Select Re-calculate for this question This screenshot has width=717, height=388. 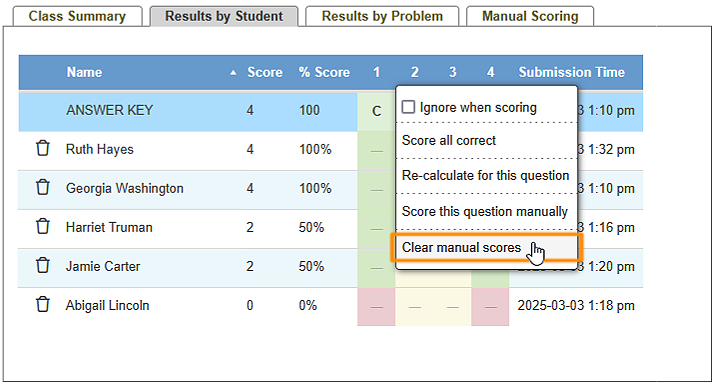487,175
